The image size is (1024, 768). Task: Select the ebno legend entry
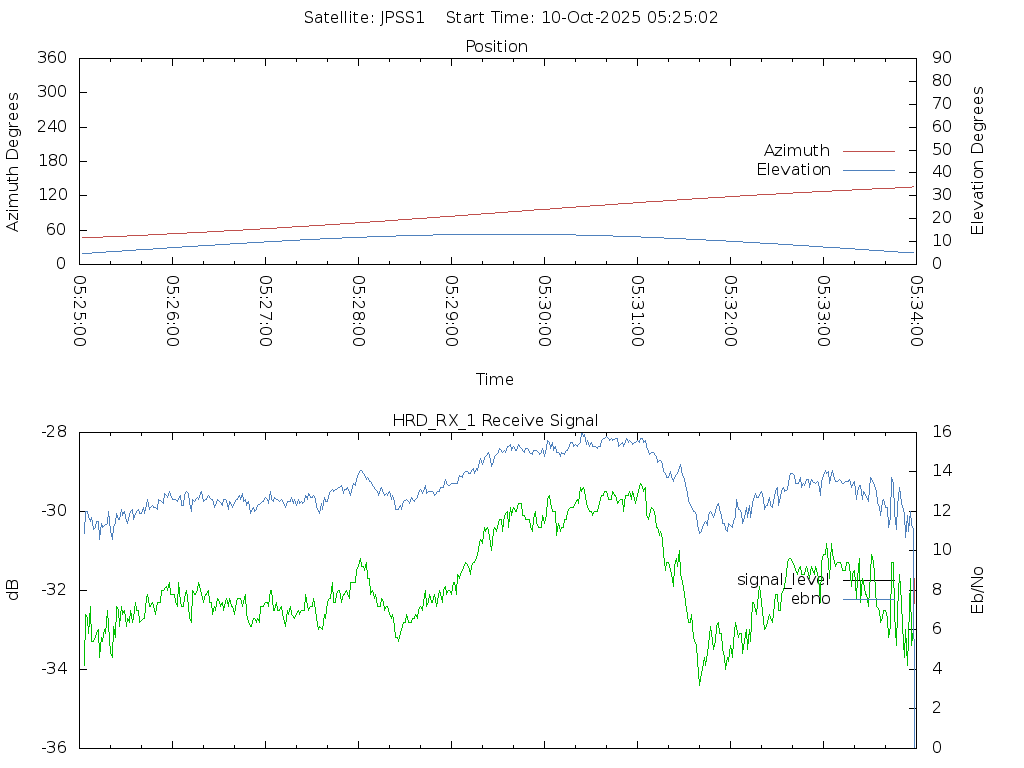(810, 599)
